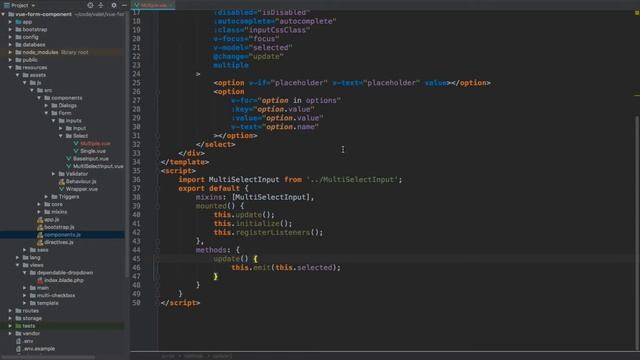Viewport: 640px width, 360px height.
Task: Expand the main folder under views
Action: [x=25, y=288]
